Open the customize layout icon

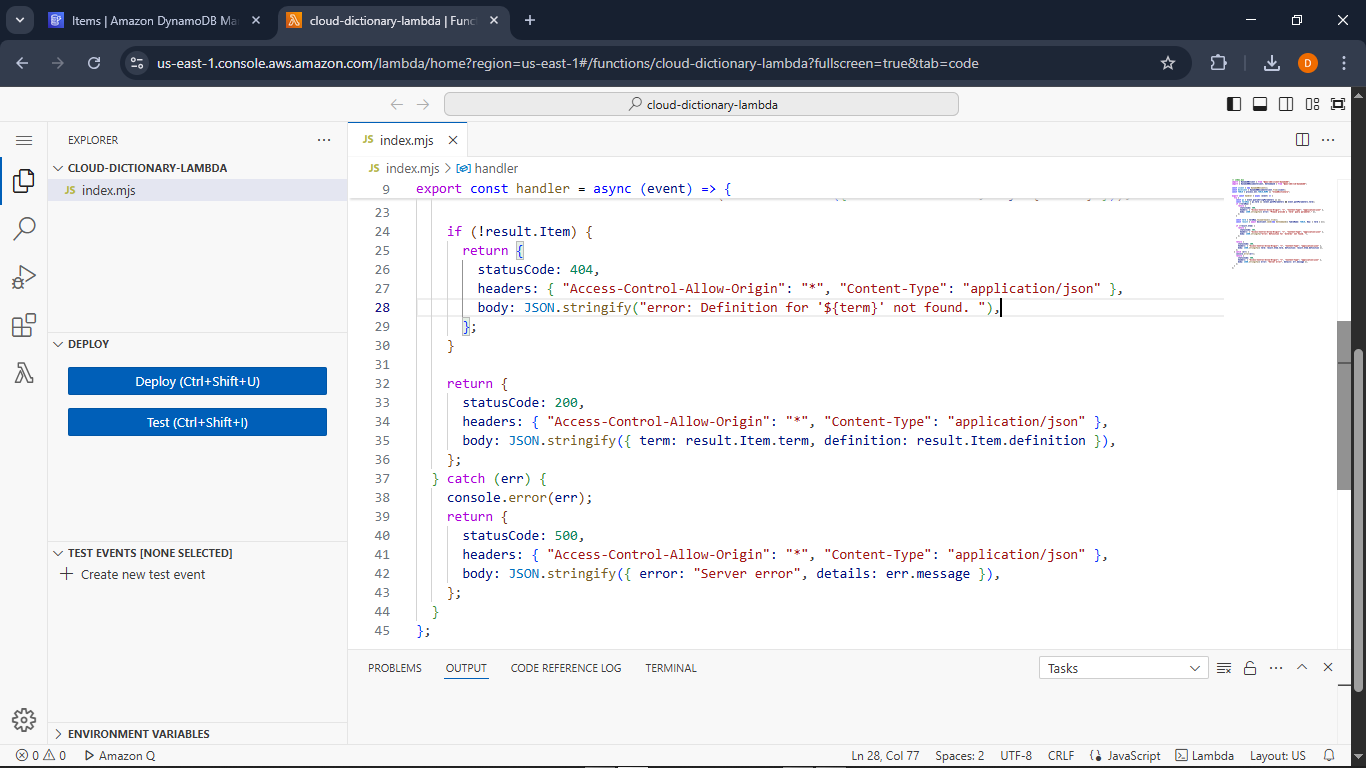pyautogui.click(x=1312, y=103)
